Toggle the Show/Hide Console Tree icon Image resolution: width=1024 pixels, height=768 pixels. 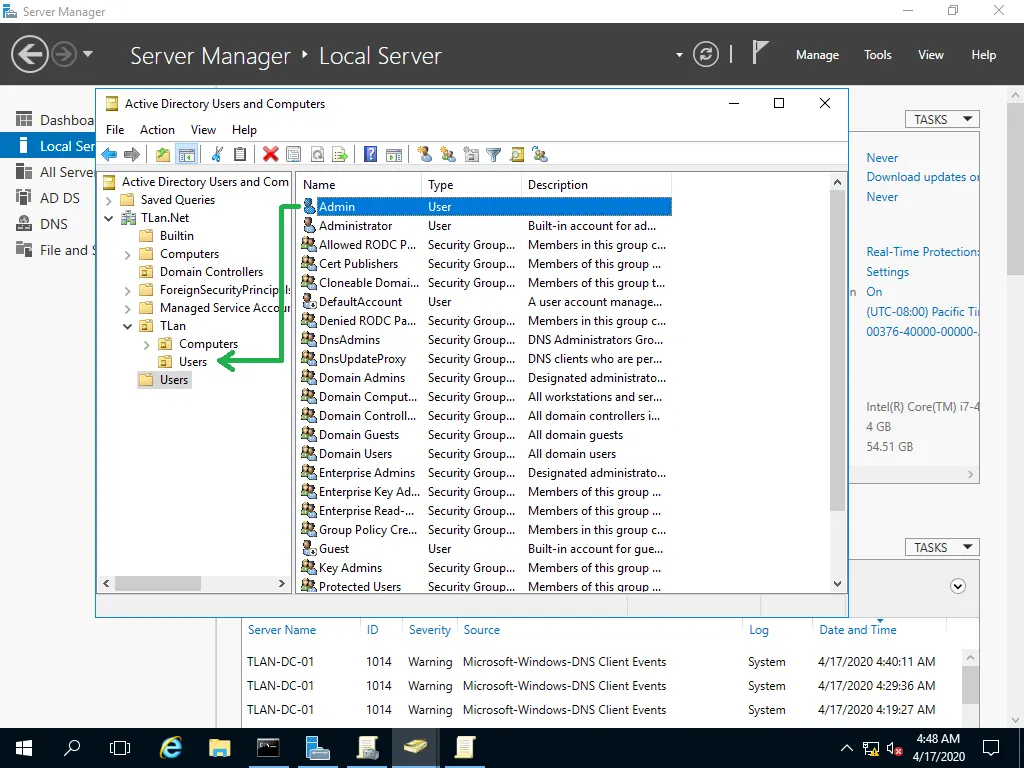coord(187,155)
